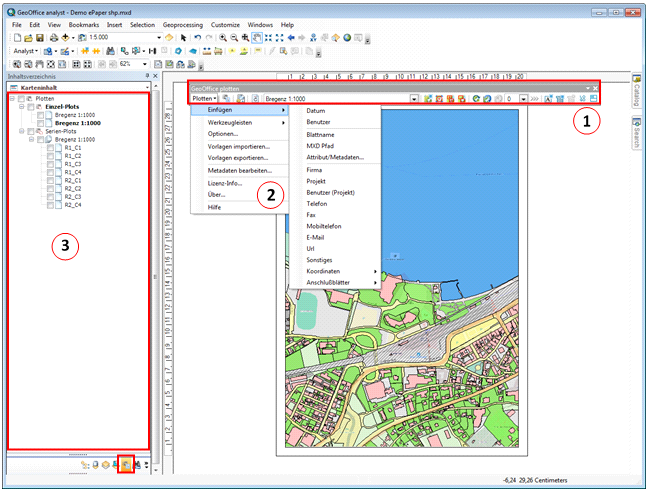Click the vertical Catalog side tab

click(636, 93)
